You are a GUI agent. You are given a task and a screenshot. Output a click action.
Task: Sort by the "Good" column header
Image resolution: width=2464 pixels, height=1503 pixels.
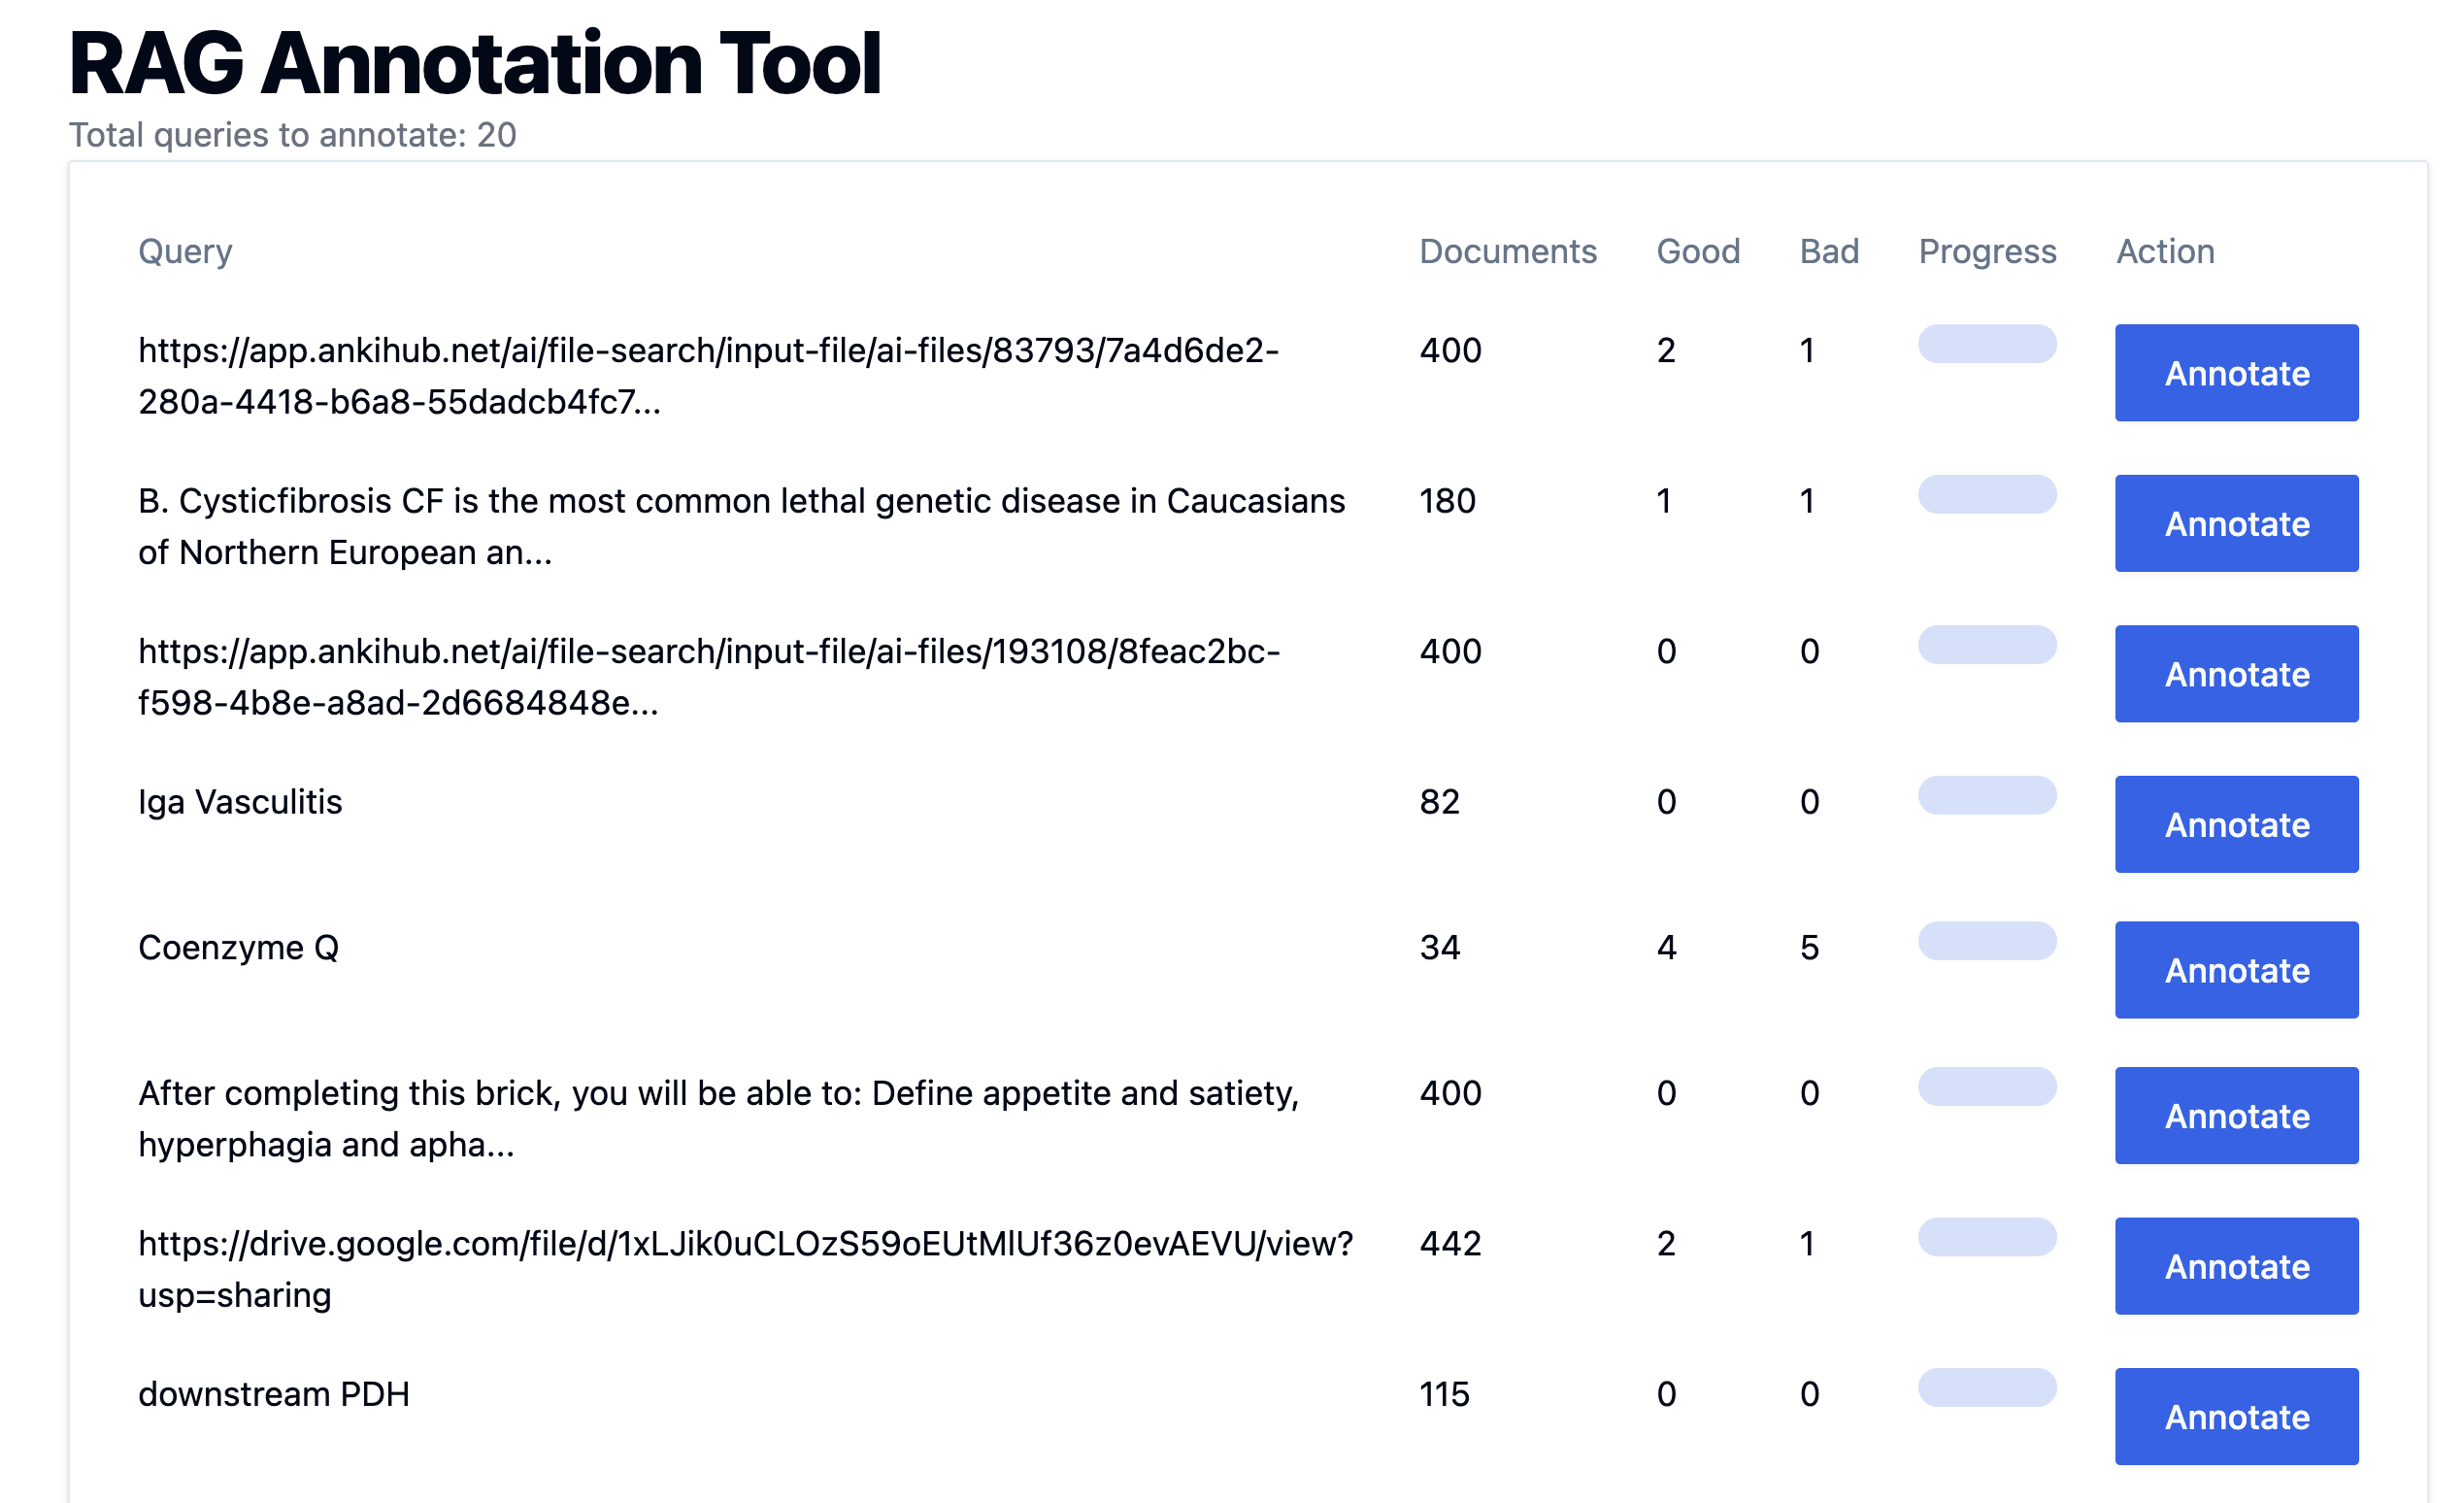coord(1698,252)
